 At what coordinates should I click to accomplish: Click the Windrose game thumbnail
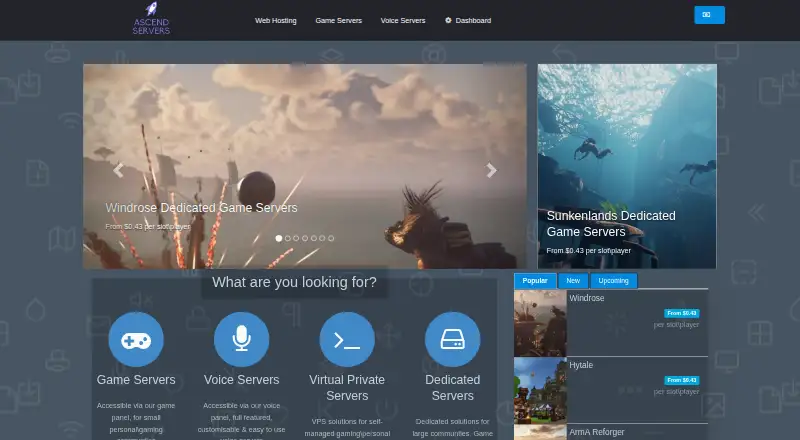(540, 323)
